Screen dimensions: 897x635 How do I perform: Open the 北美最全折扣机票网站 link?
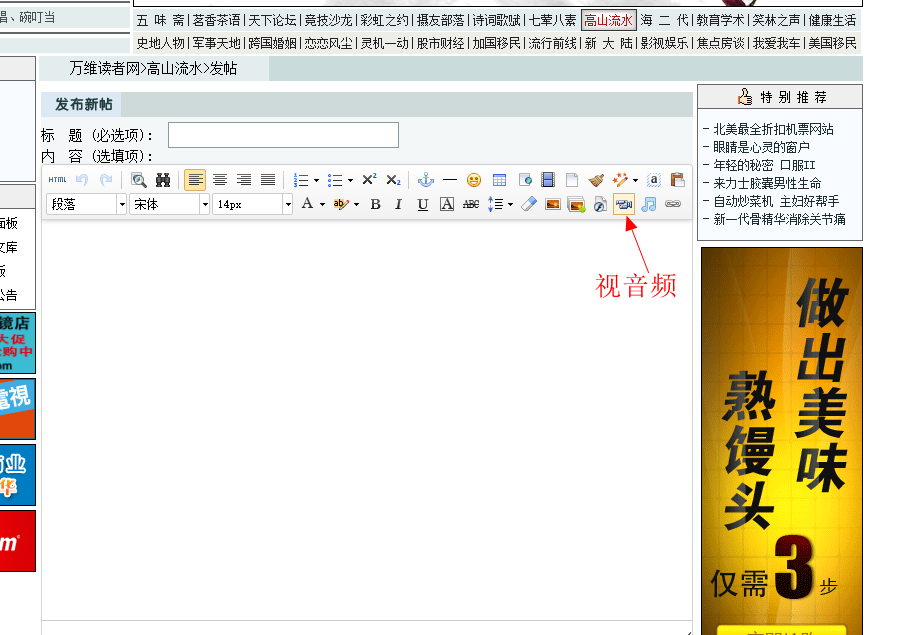(774, 129)
